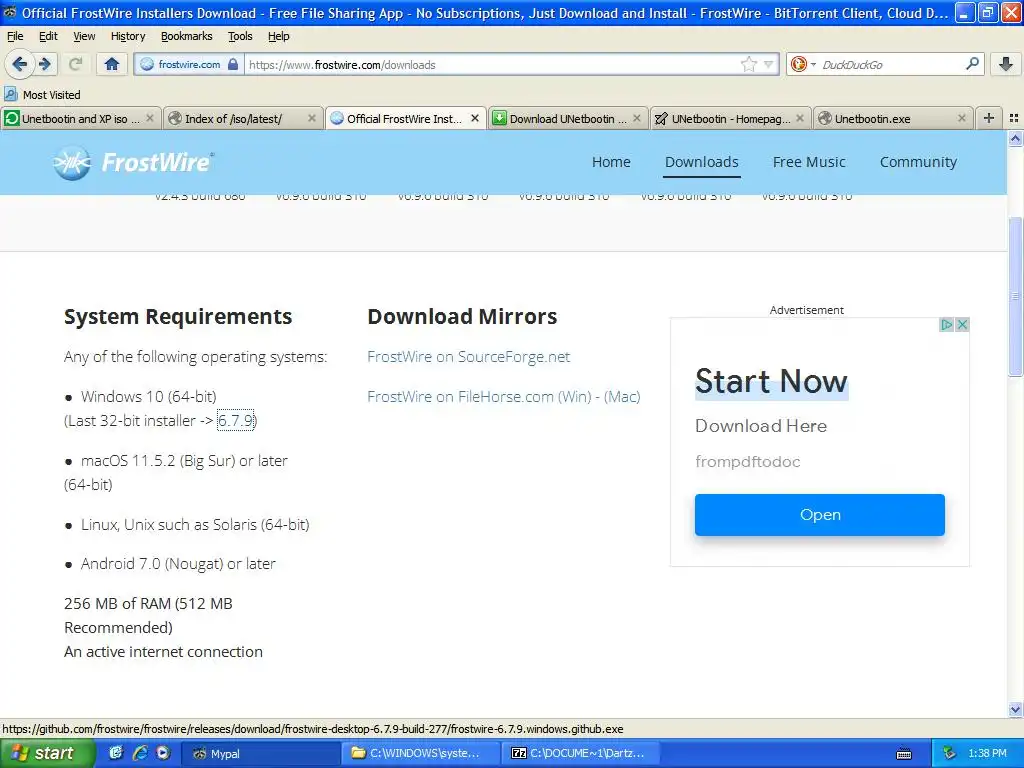Screen dimensions: 1024x768
Task: Open the Windows start button
Action: point(47,753)
